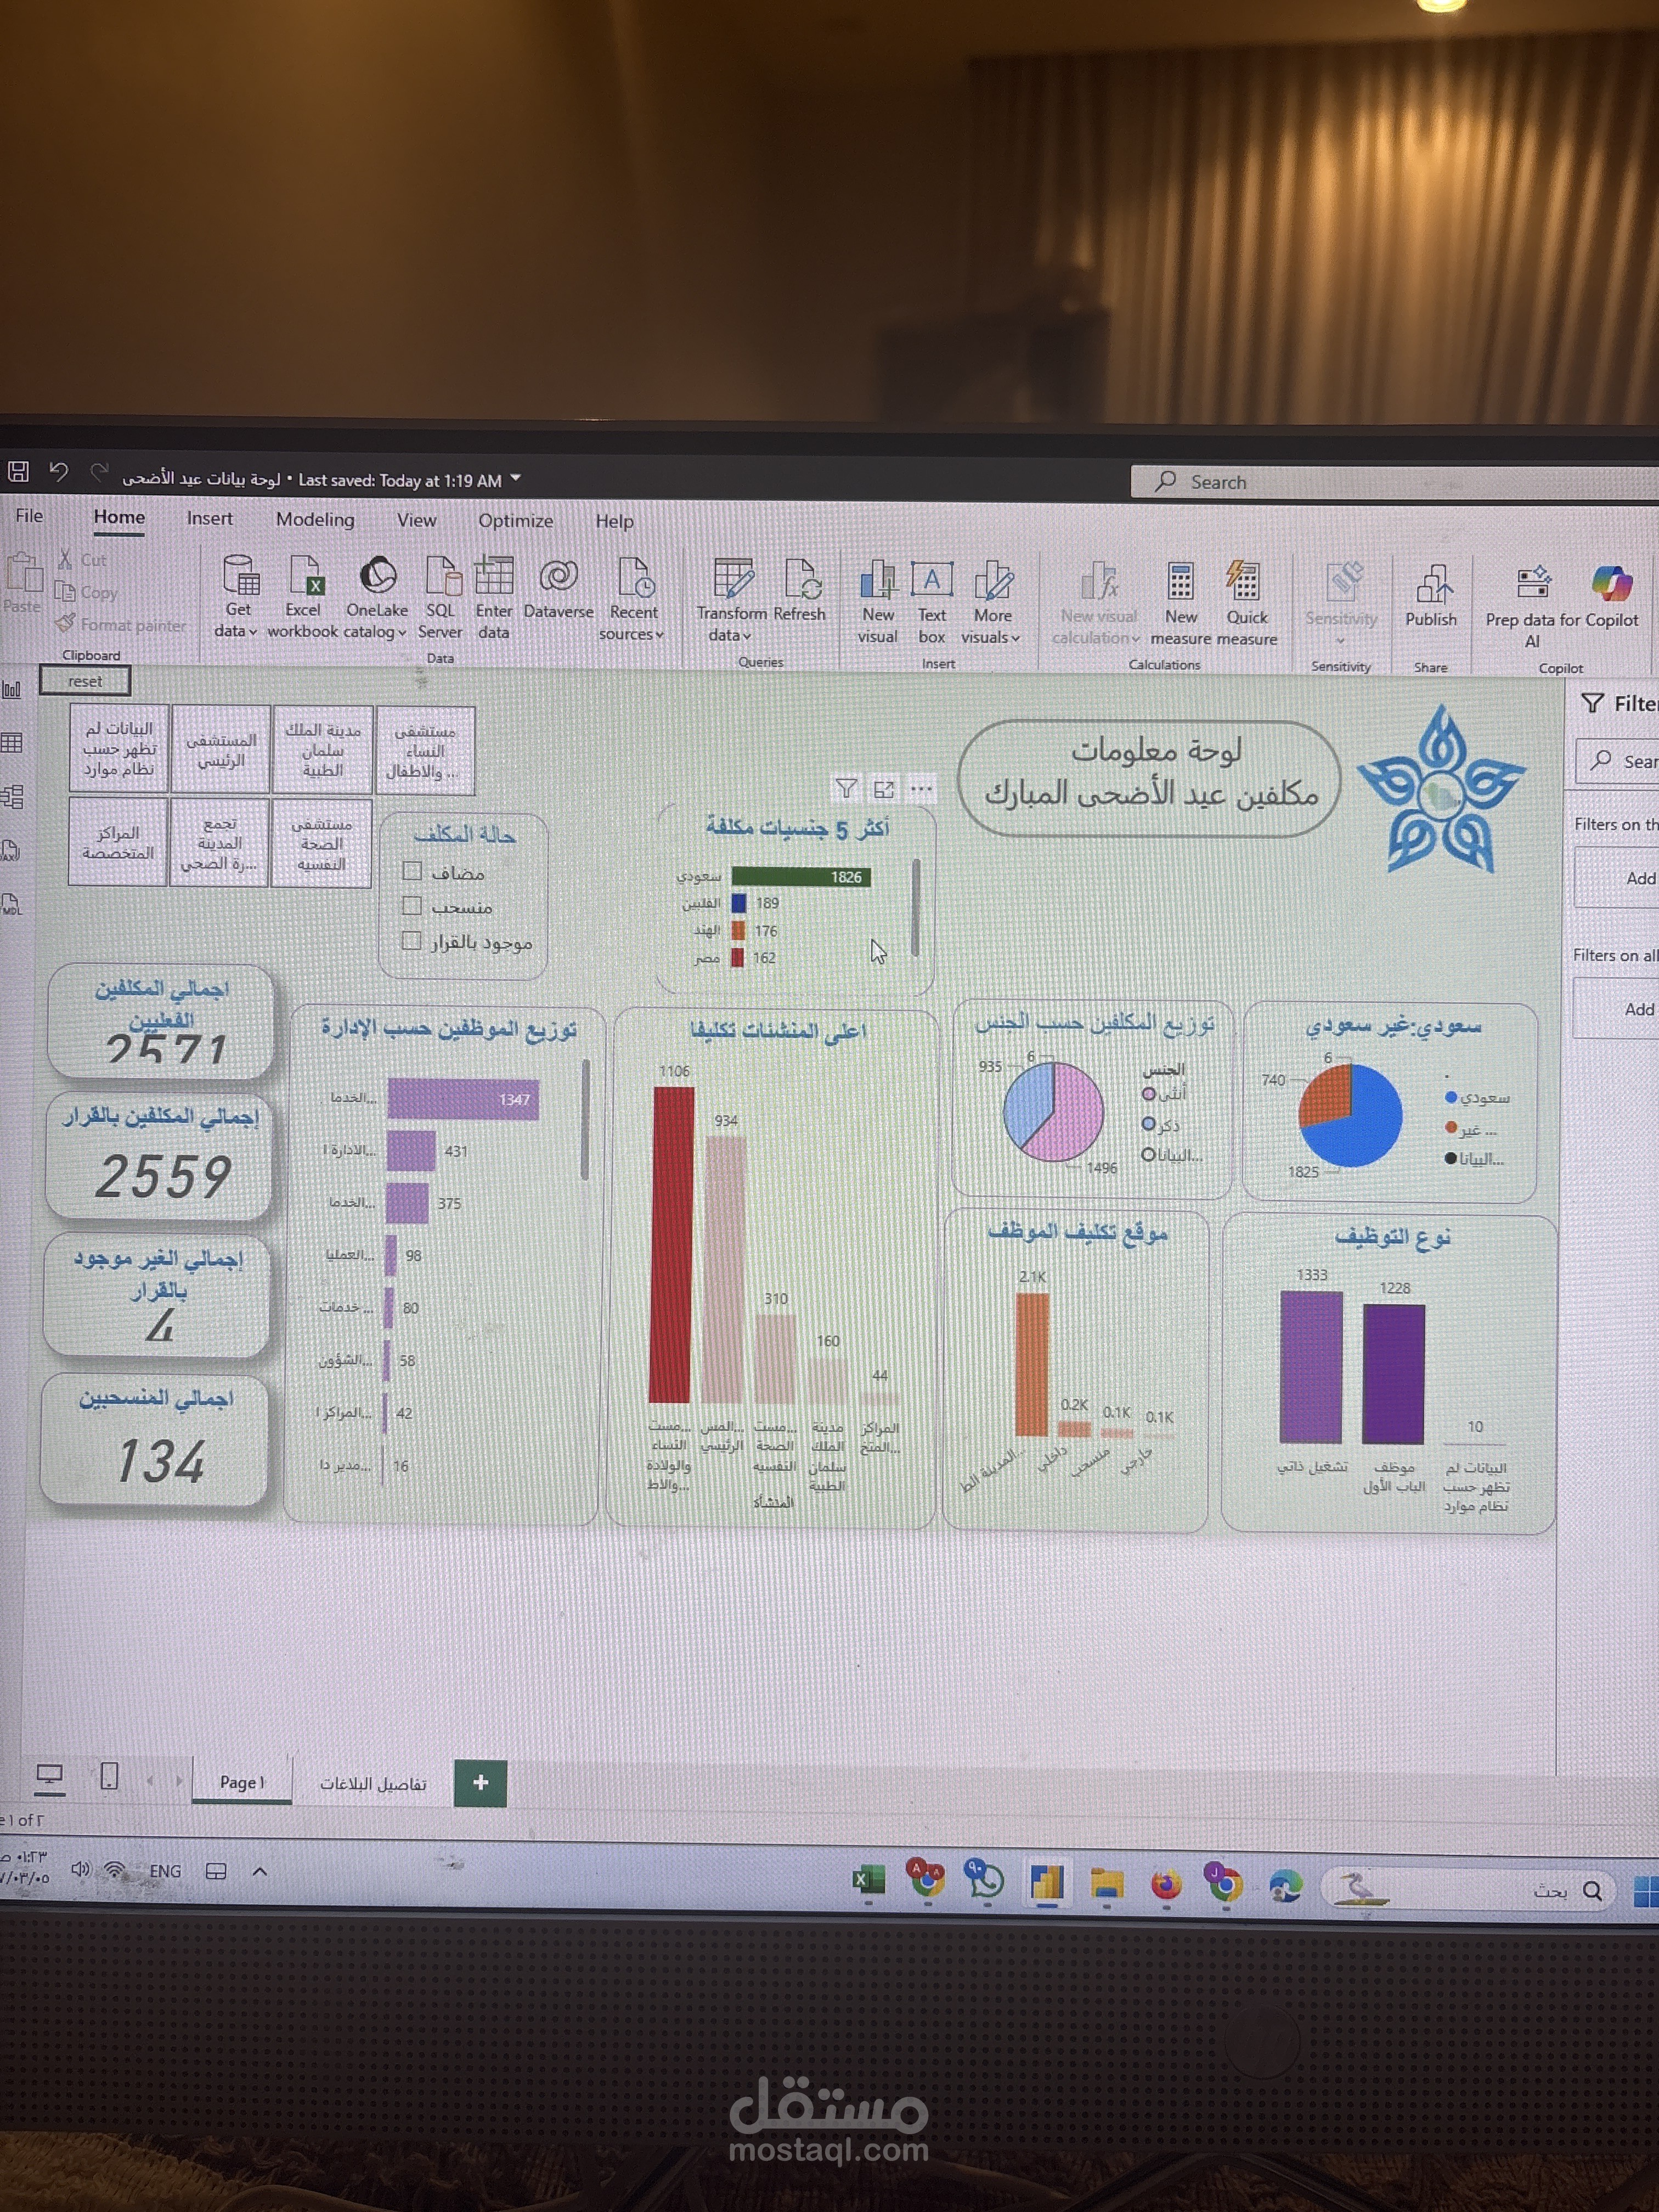Click focus mode icon on nationalities chart
Viewport: 1659px width, 2212px height.
coord(884,790)
